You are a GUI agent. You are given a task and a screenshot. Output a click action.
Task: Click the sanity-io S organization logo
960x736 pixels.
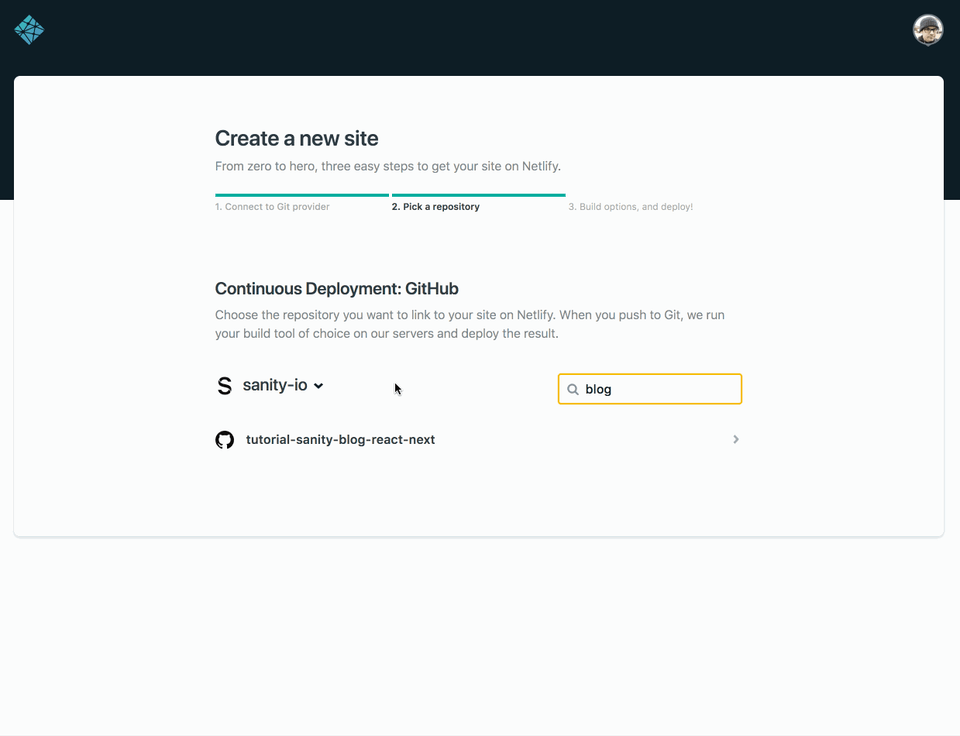(x=225, y=386)
